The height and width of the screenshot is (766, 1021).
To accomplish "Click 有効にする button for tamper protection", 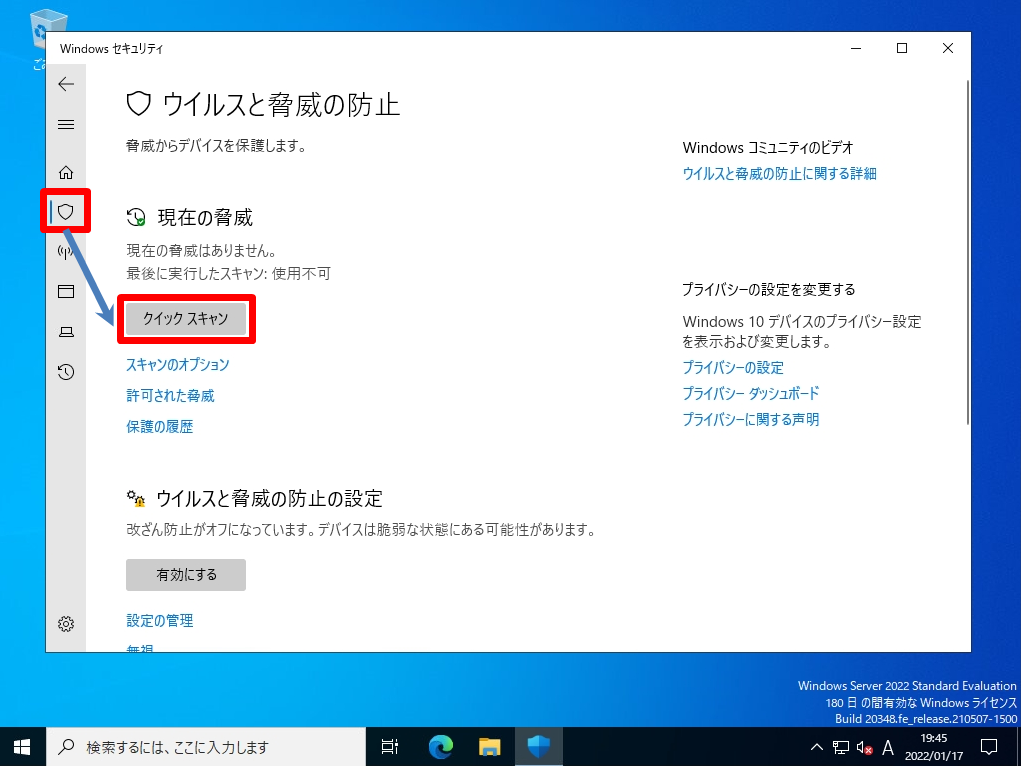I will pyautogui.click(x=186, y=575).
